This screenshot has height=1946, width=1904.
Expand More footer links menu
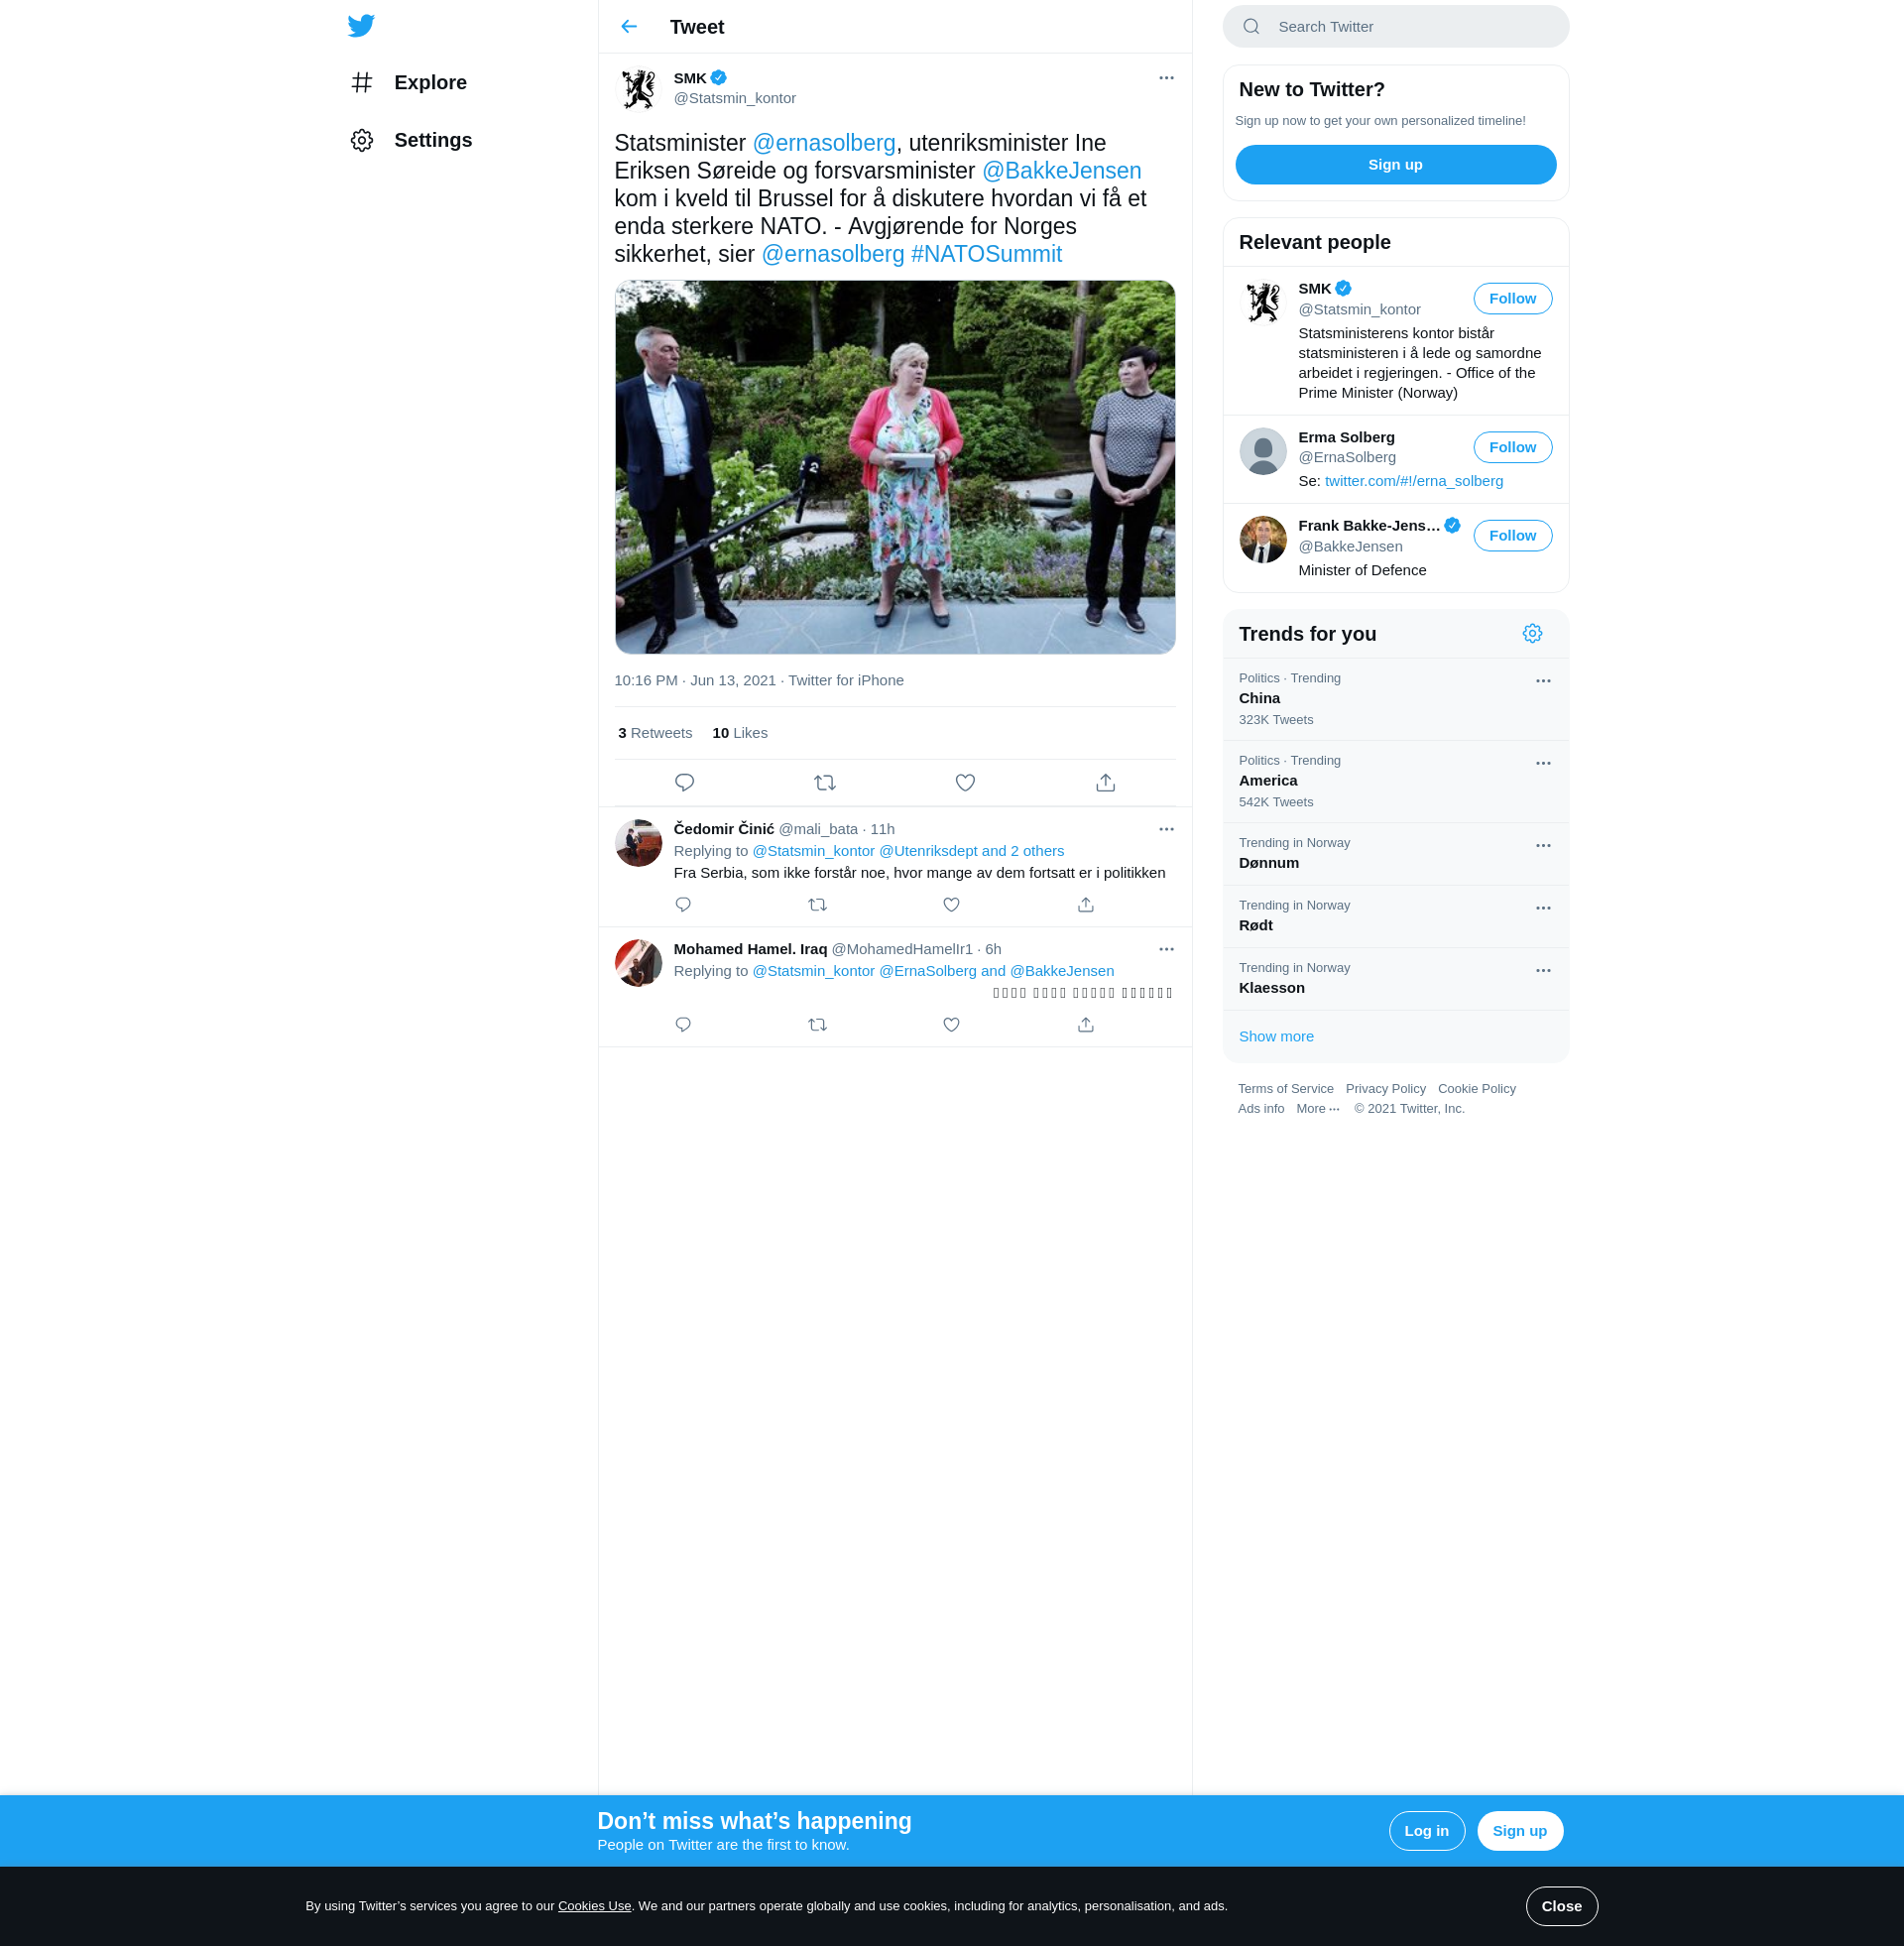tap(1317, 1109)
